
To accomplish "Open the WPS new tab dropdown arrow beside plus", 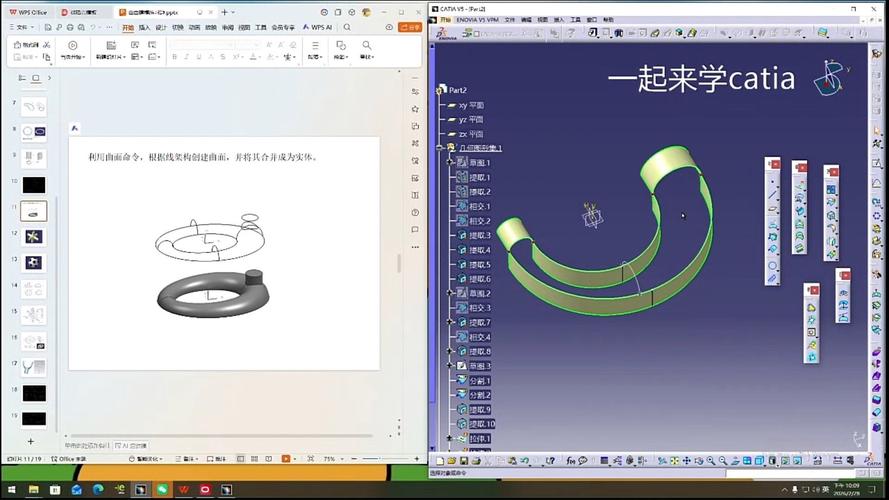I will click(233, 12).
